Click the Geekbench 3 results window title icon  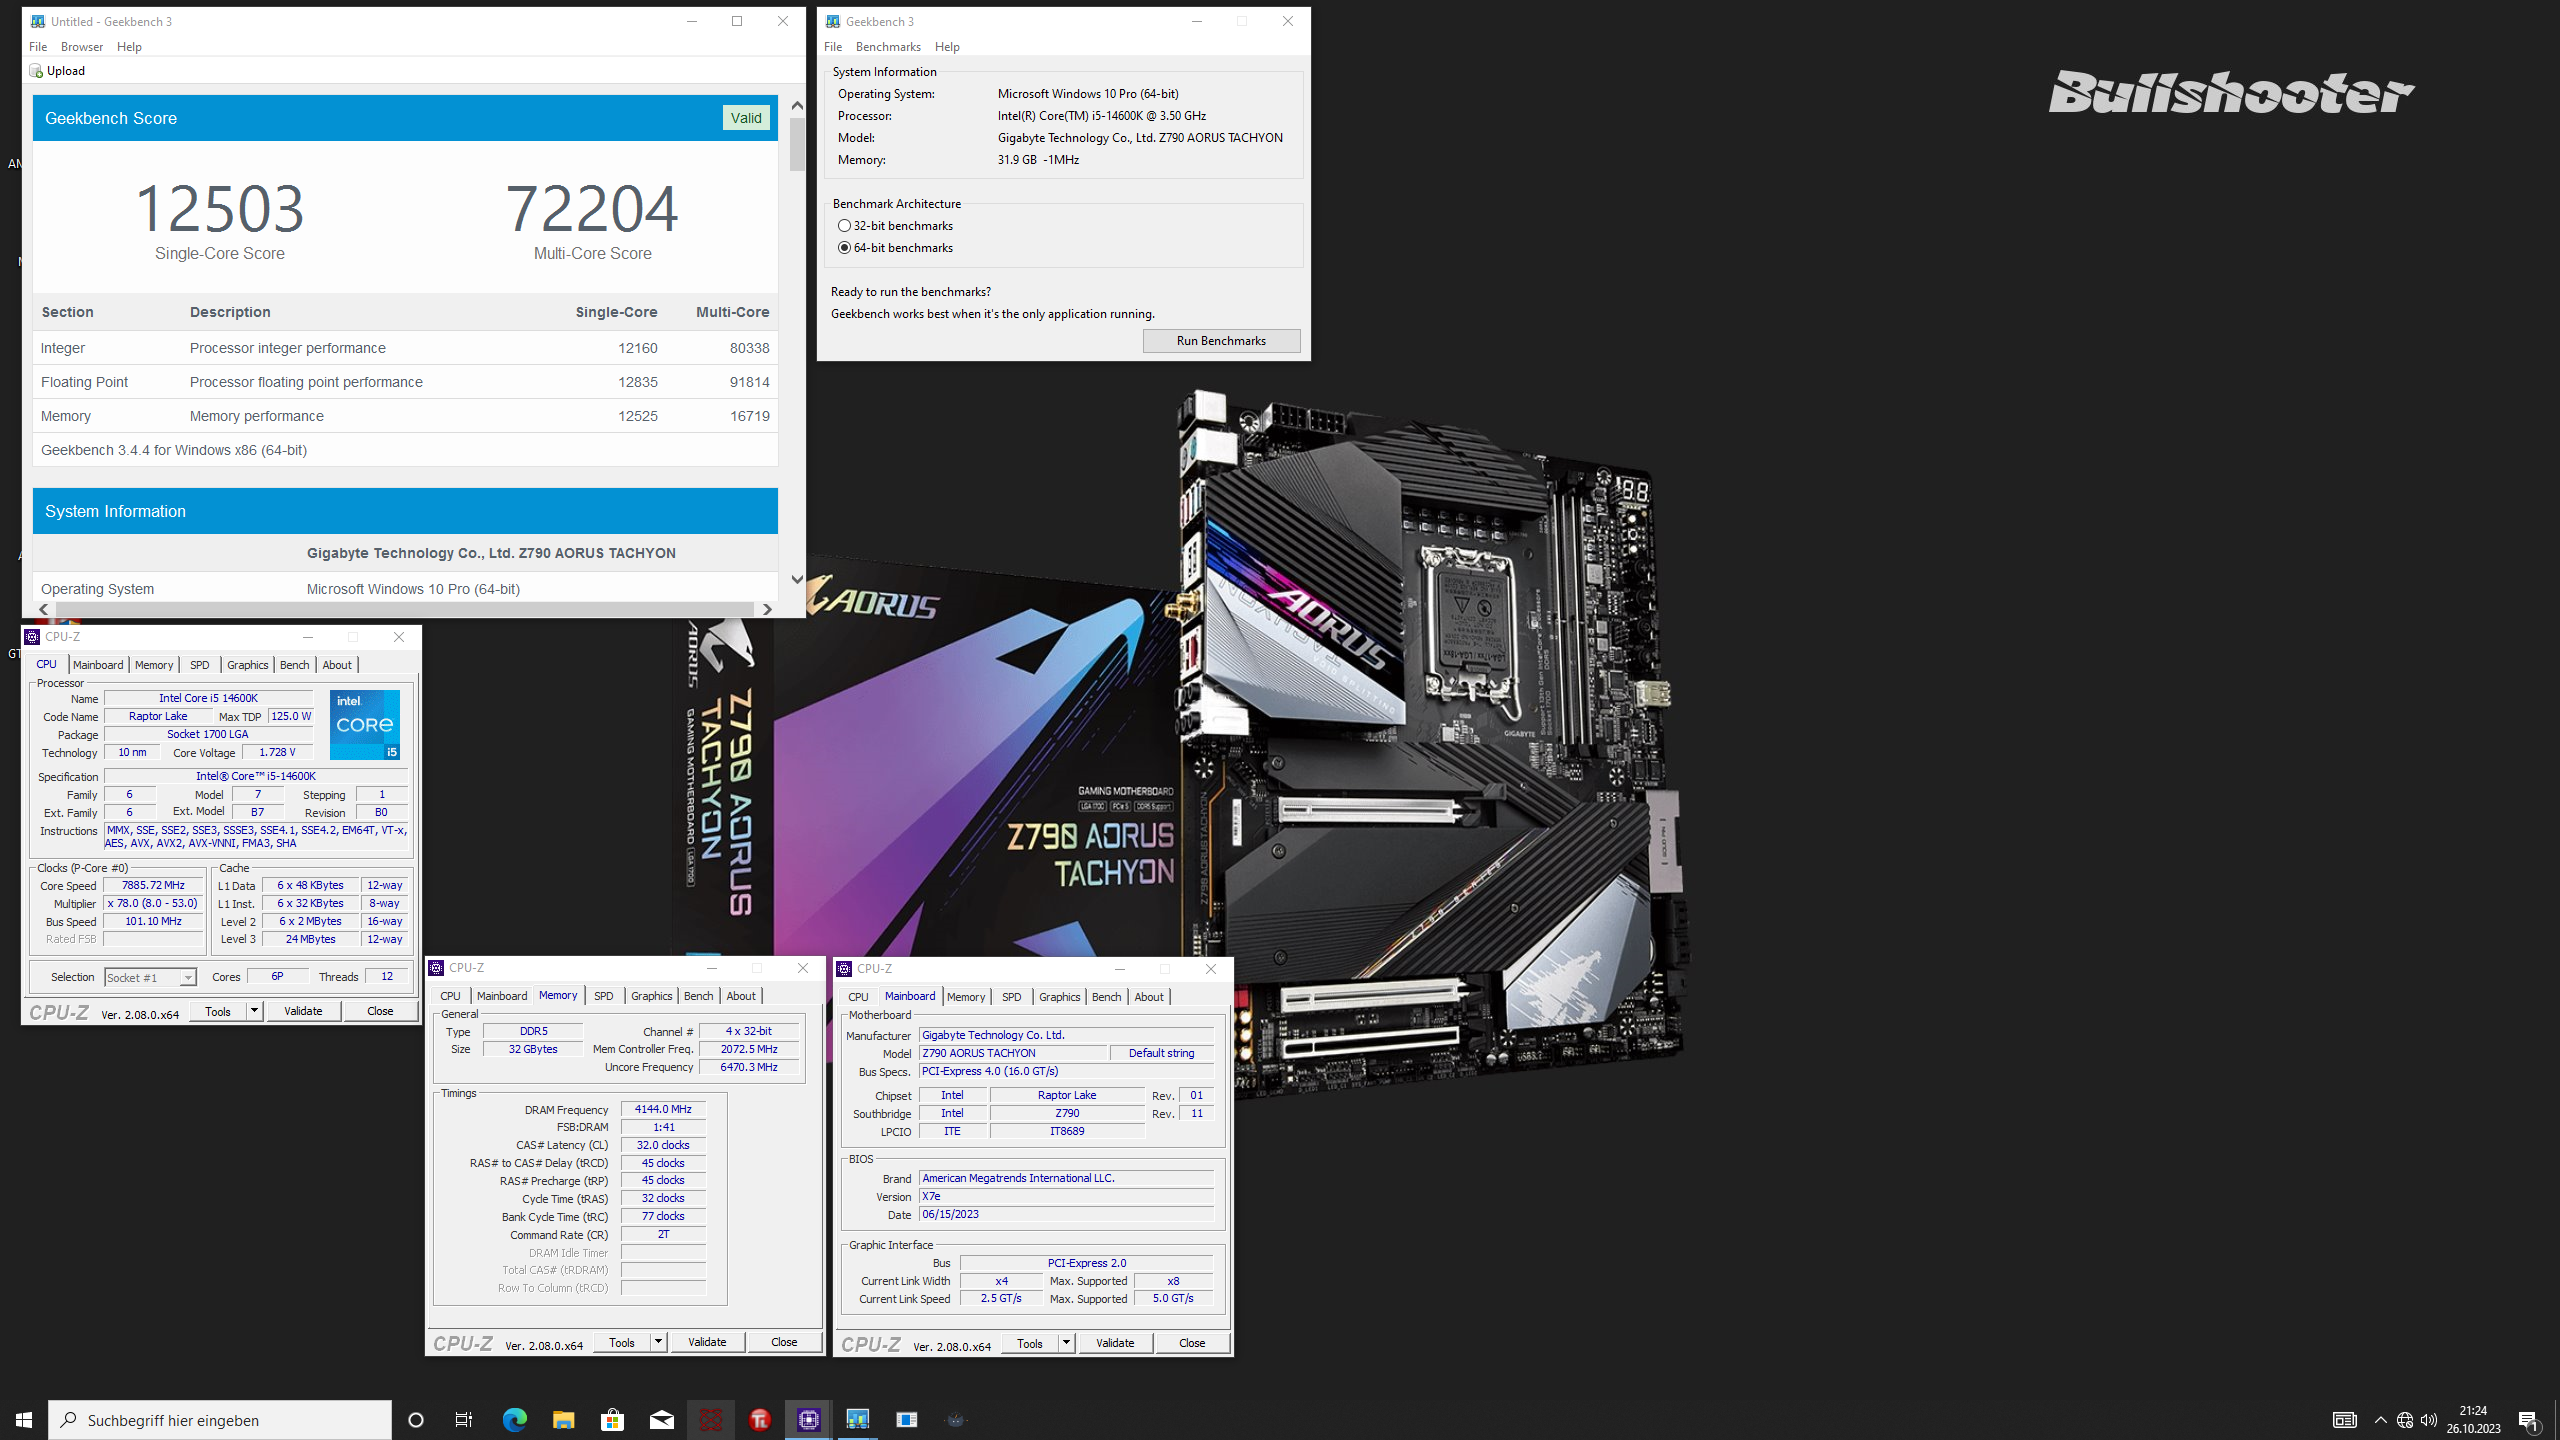(37, 21)
